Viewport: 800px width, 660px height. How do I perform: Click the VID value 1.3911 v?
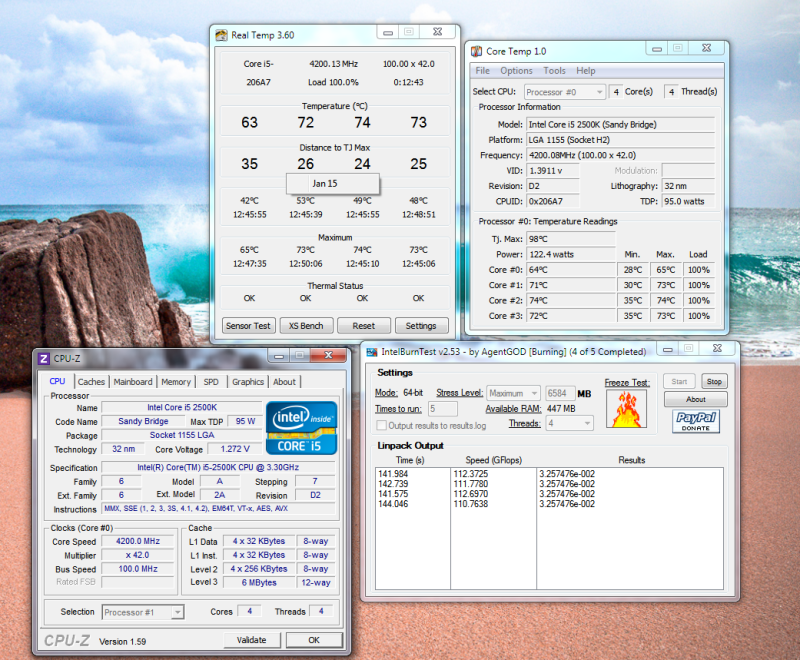pos(553,170)
